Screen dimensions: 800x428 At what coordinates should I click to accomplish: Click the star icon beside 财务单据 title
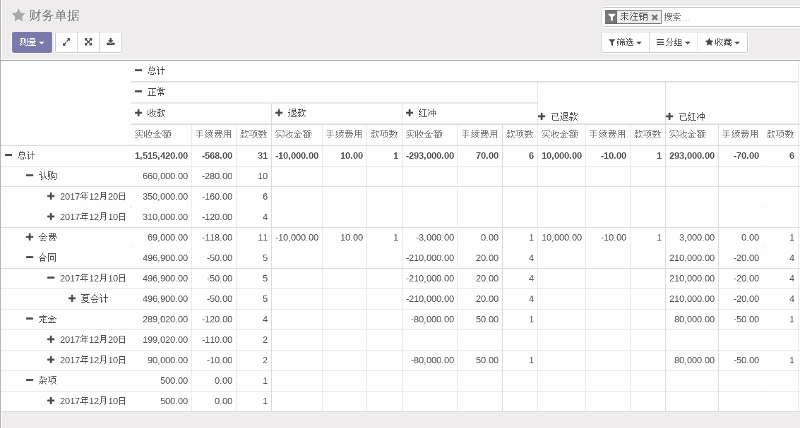(18, 16)
